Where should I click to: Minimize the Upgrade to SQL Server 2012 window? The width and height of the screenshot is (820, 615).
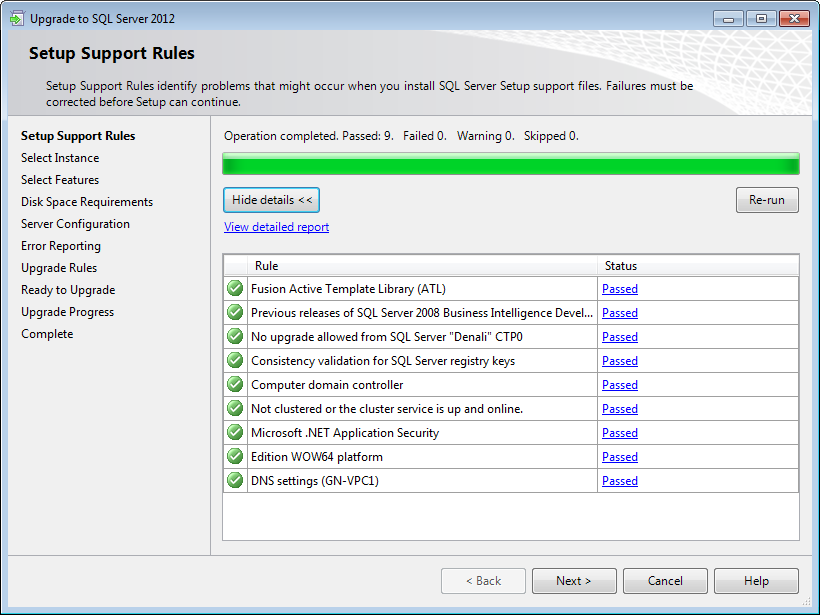coord(728,19)
